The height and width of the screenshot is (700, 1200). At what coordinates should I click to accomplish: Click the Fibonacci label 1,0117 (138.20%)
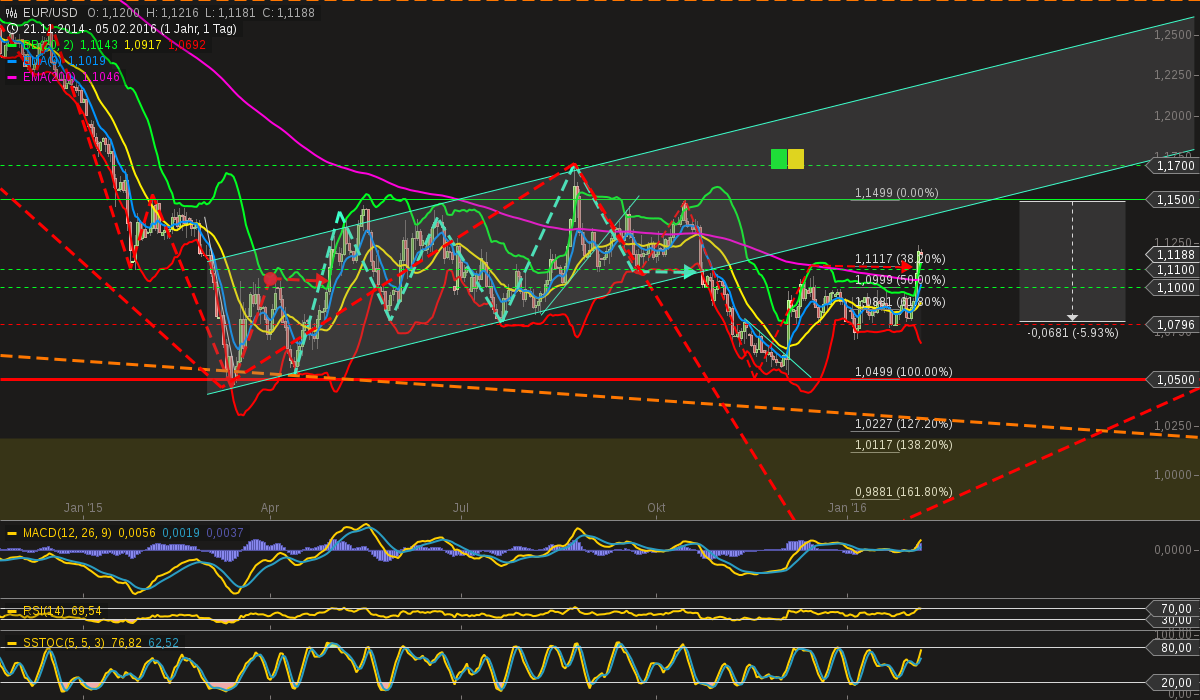[903, 445]
